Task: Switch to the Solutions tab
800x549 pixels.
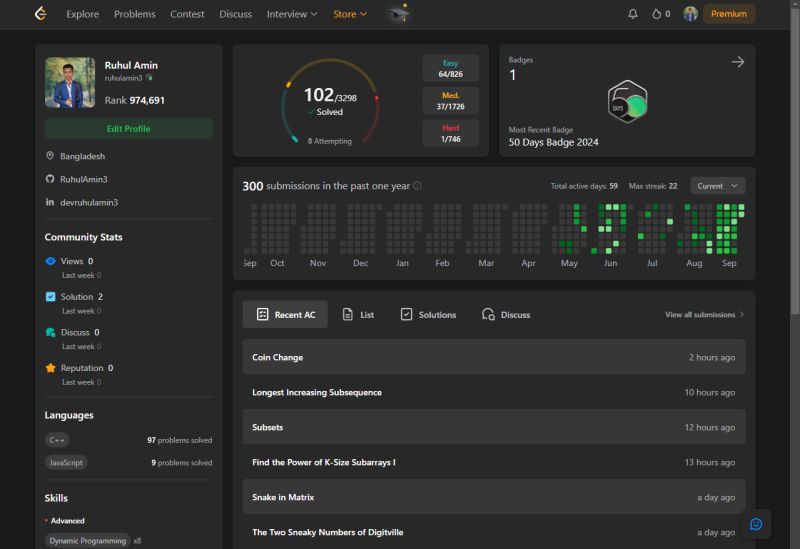Action: pos(428,314)
